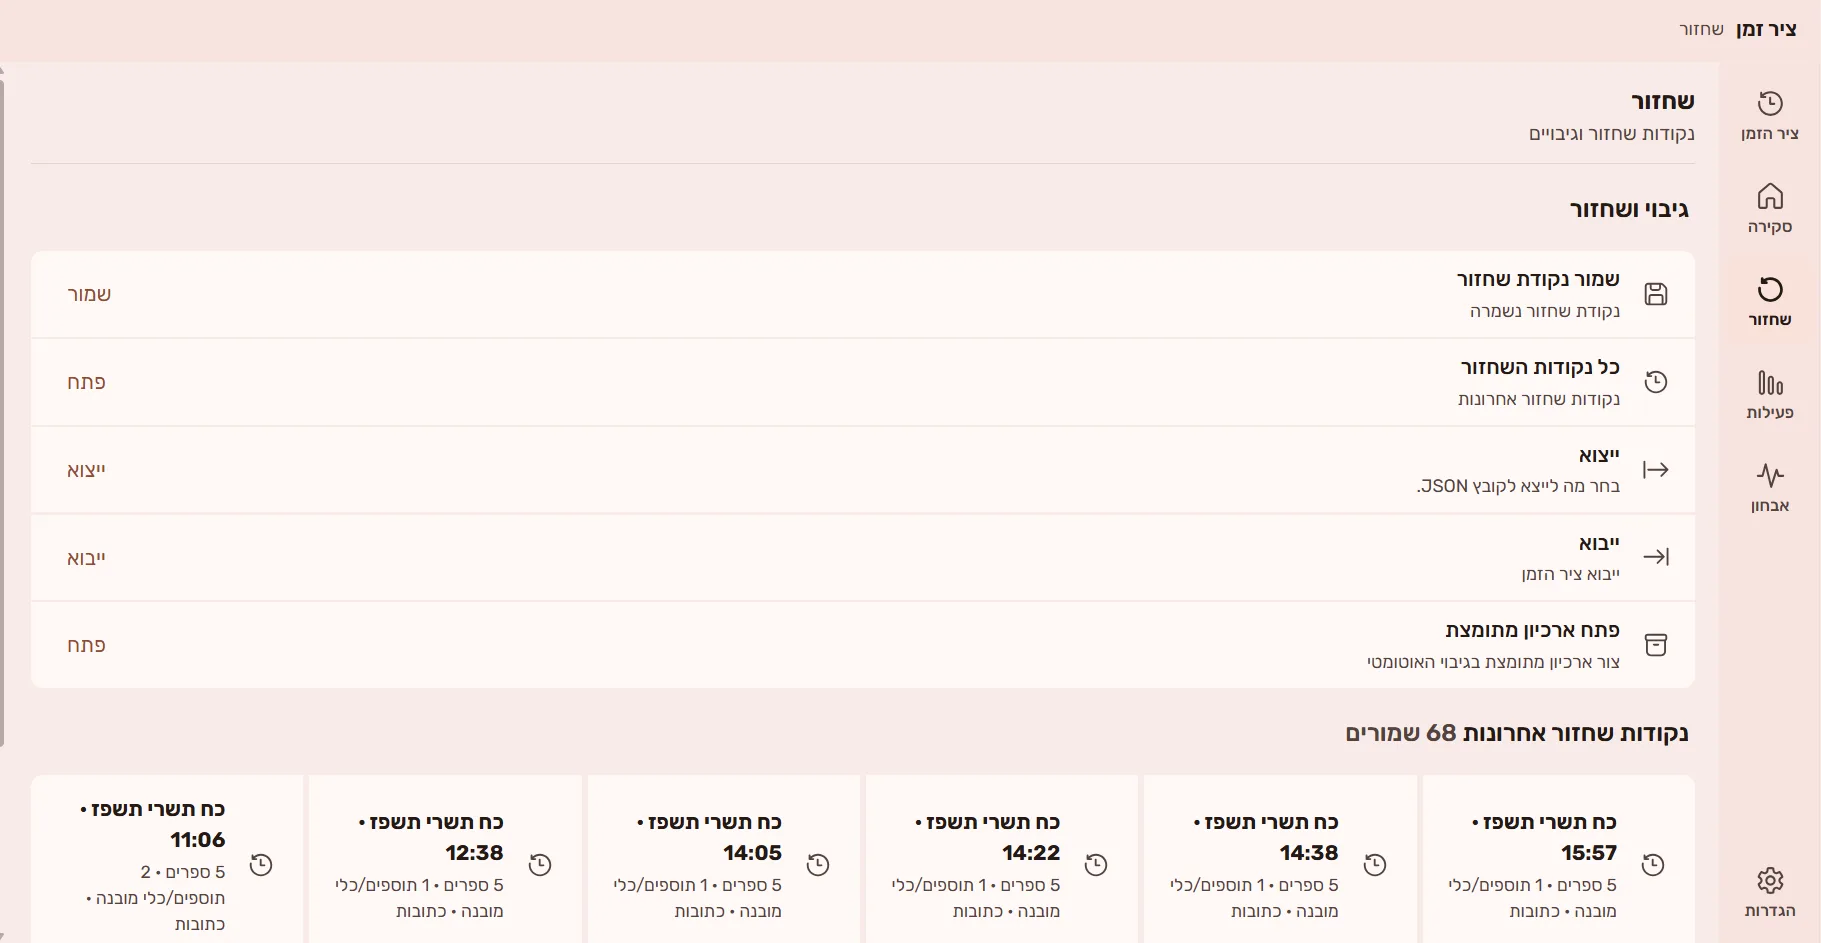Click the 14:38 time text
Screen dimensions: 1821x943
coord(1309,853)
